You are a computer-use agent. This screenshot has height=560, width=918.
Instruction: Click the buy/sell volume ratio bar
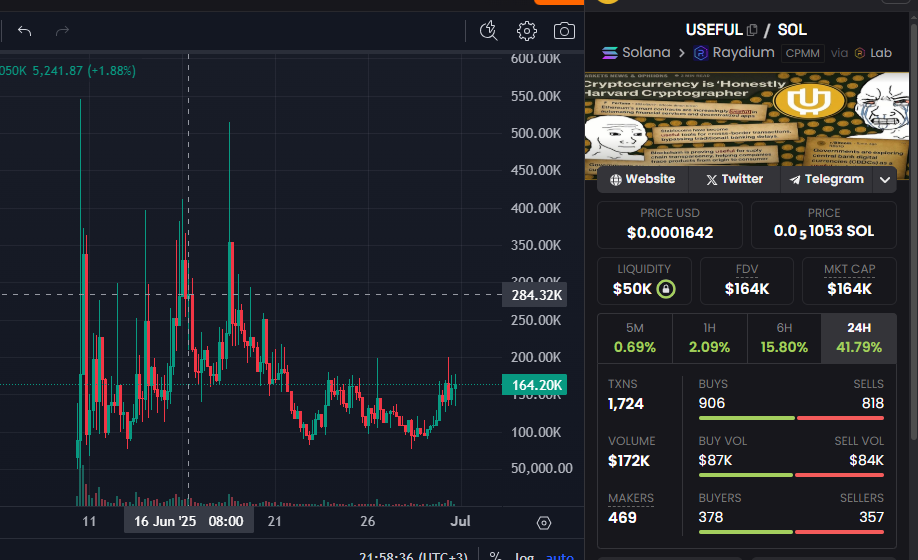click(x=791, y=475)
